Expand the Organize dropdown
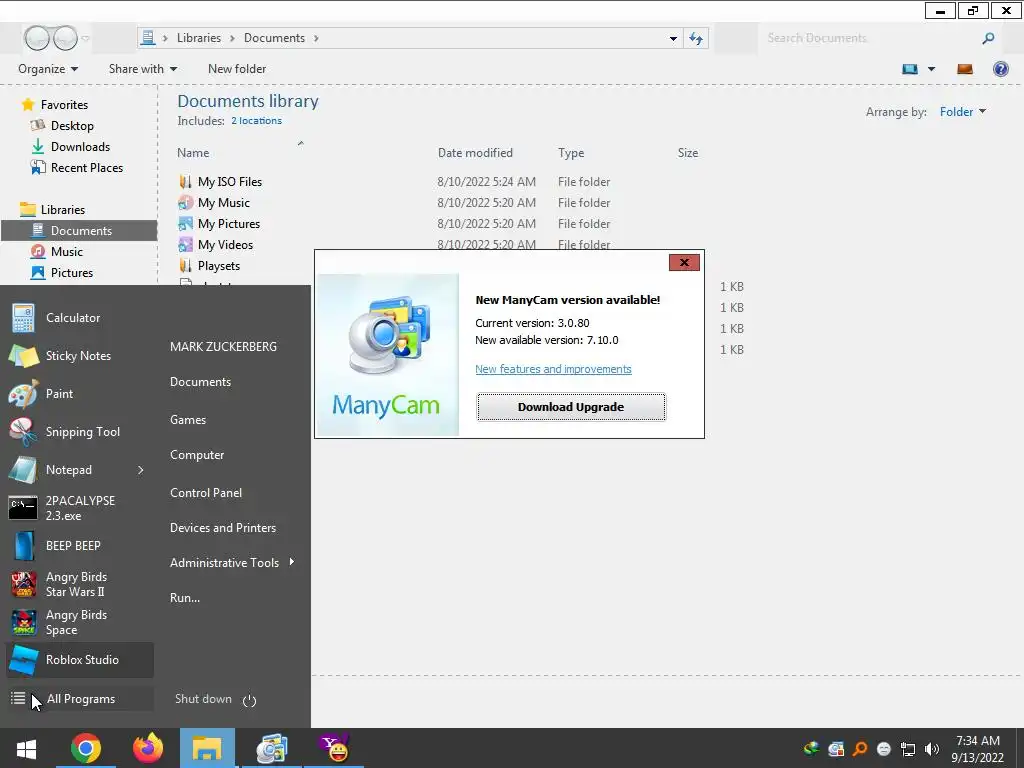1024x768 pixels. coord(48,69)
